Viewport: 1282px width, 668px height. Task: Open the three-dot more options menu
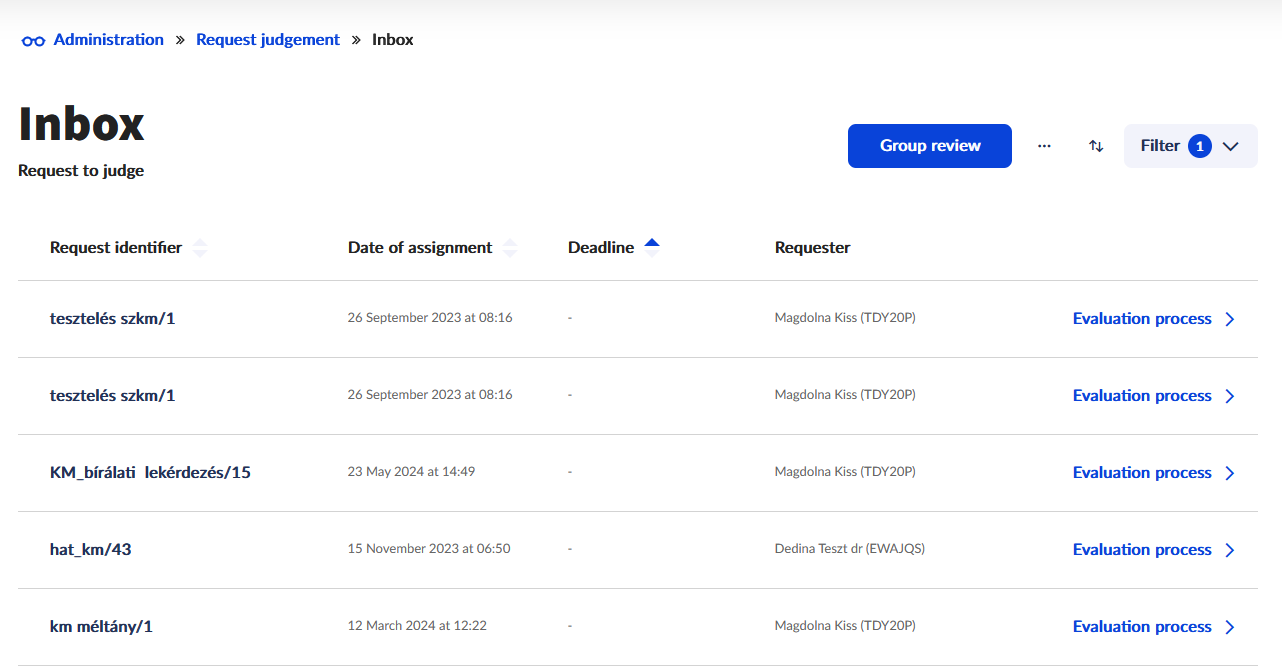1044,146
